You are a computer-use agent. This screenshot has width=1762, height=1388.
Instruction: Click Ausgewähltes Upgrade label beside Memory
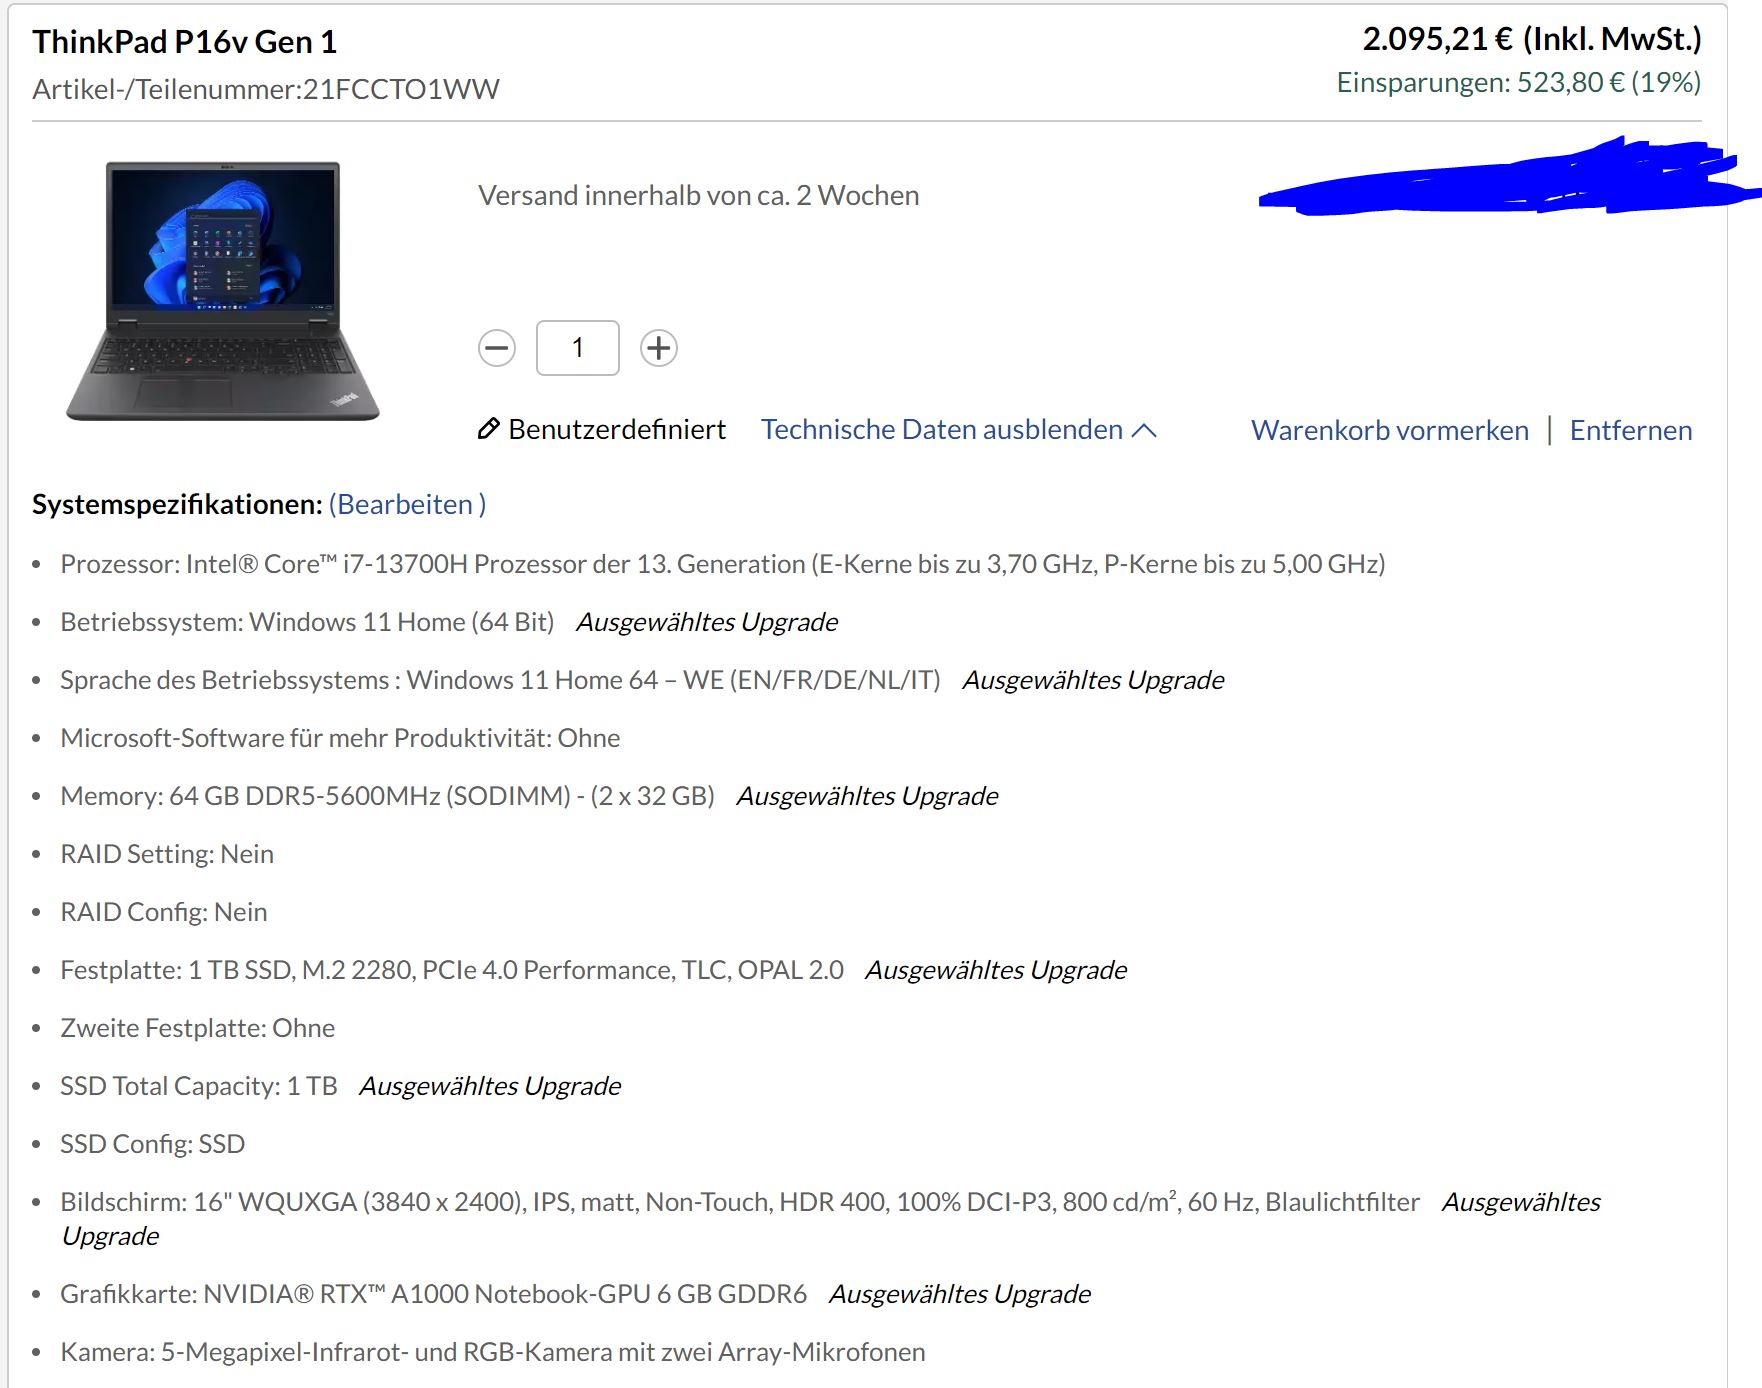[x=868, y=796]
